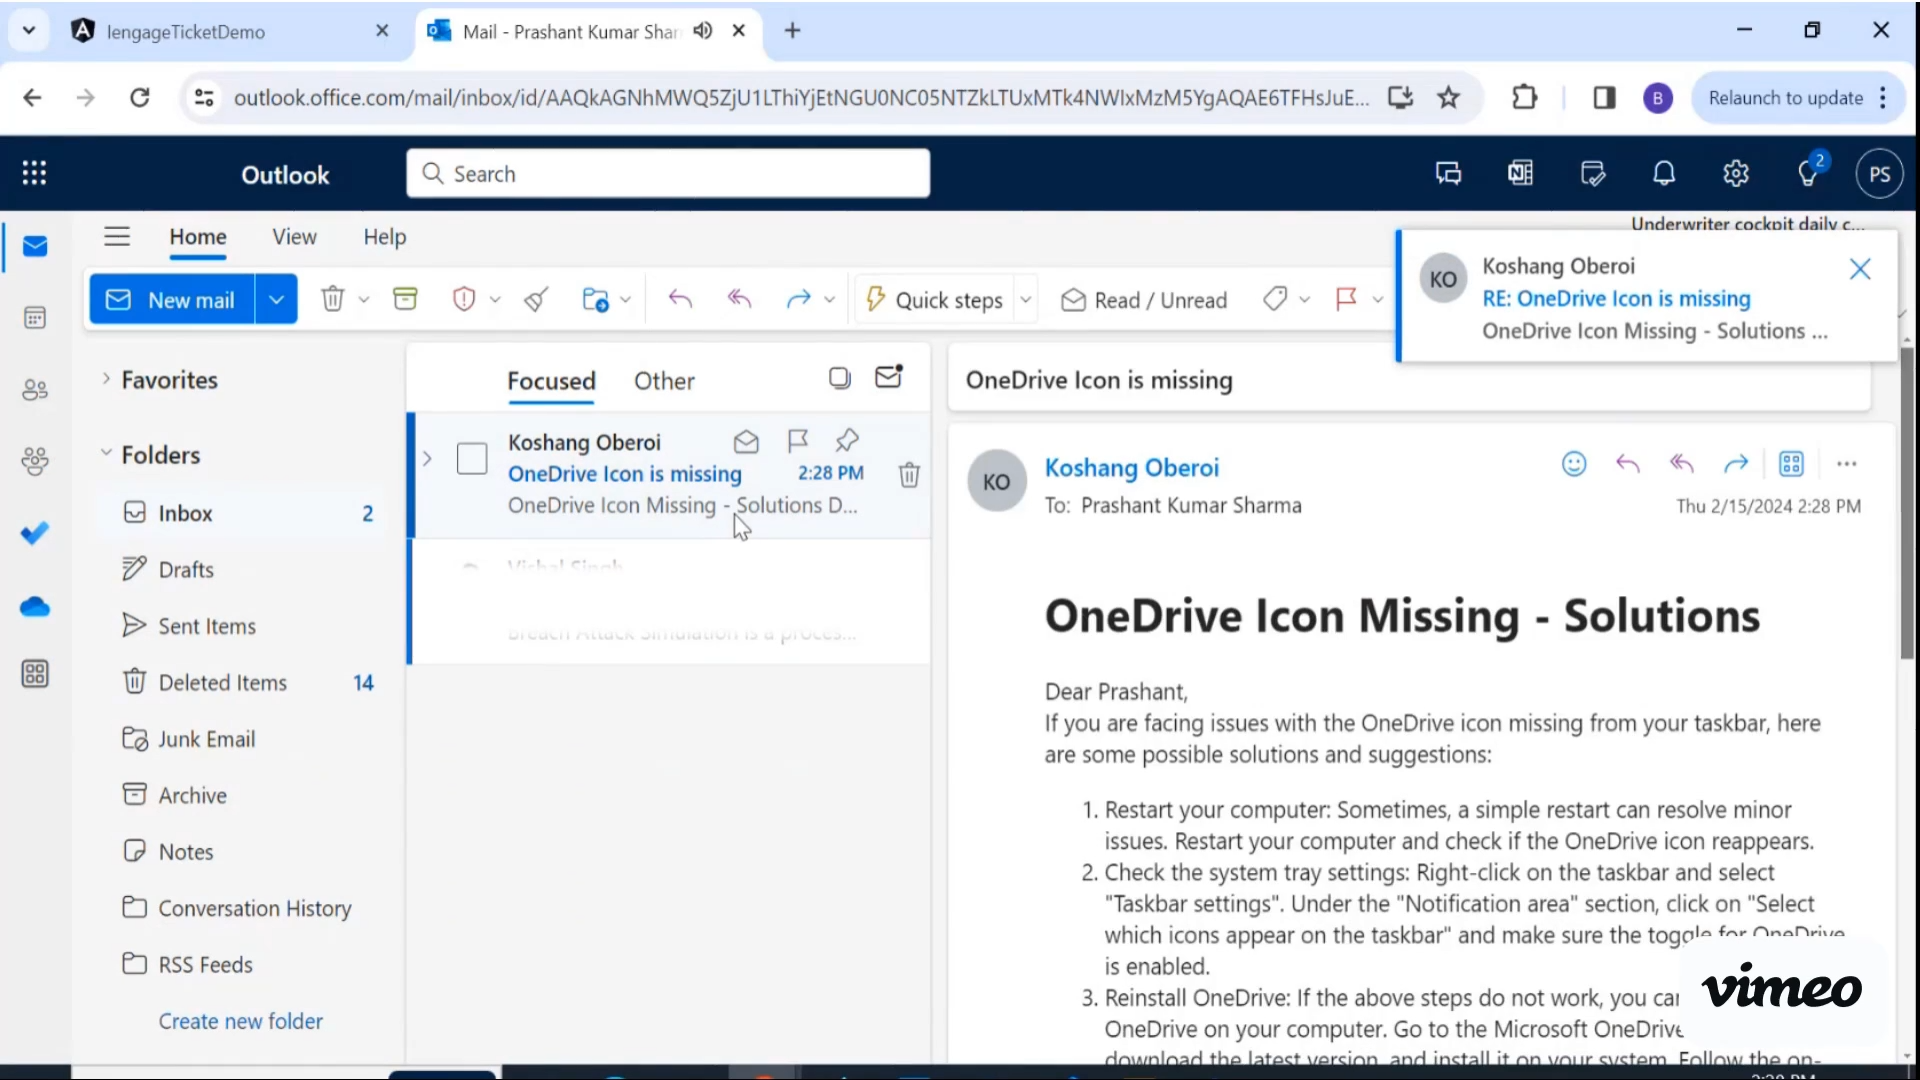The width and height of the screenshot is (1920, 1080).
Task: Open the Mail module in left rail
Action: click(x=35, y=246)
